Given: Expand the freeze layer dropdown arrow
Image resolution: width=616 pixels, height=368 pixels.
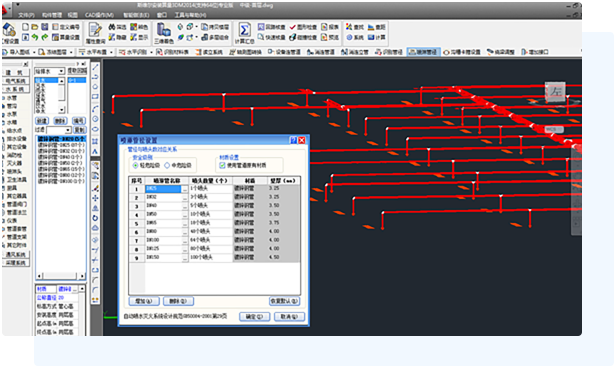Looking at the screenshot, I should [x=71, y=52].
